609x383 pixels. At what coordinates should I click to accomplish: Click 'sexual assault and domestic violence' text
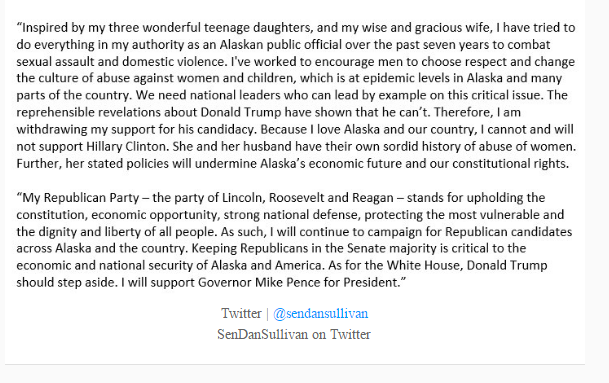121,62
